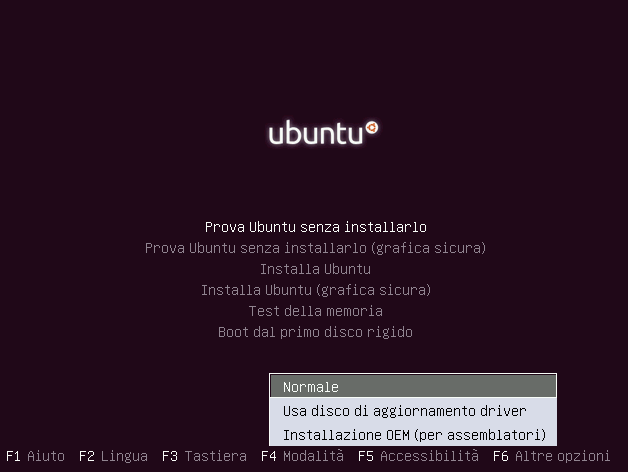Open 'Altre opzioni' in bottom bar
Screen dimensions: 628x472
tap(562, 456)
